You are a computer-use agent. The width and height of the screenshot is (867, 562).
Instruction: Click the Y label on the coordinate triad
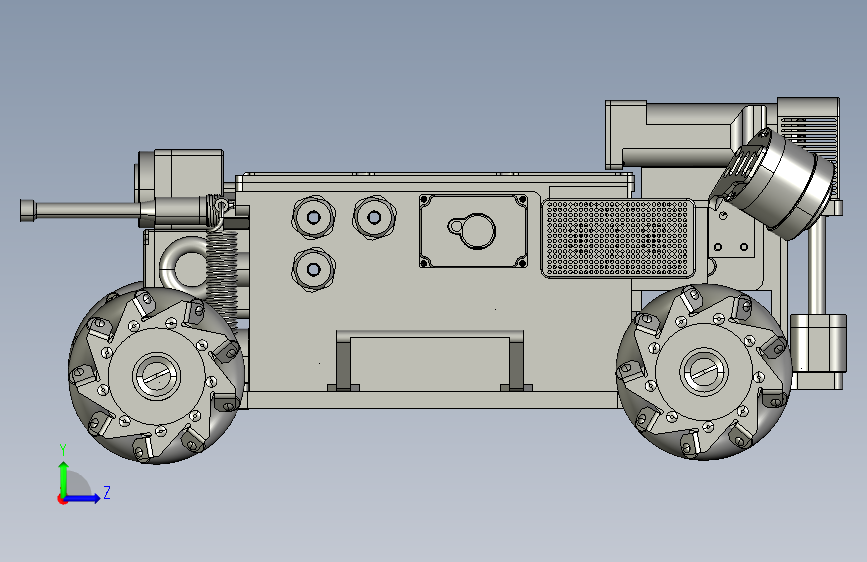click(x=63, y=449)
